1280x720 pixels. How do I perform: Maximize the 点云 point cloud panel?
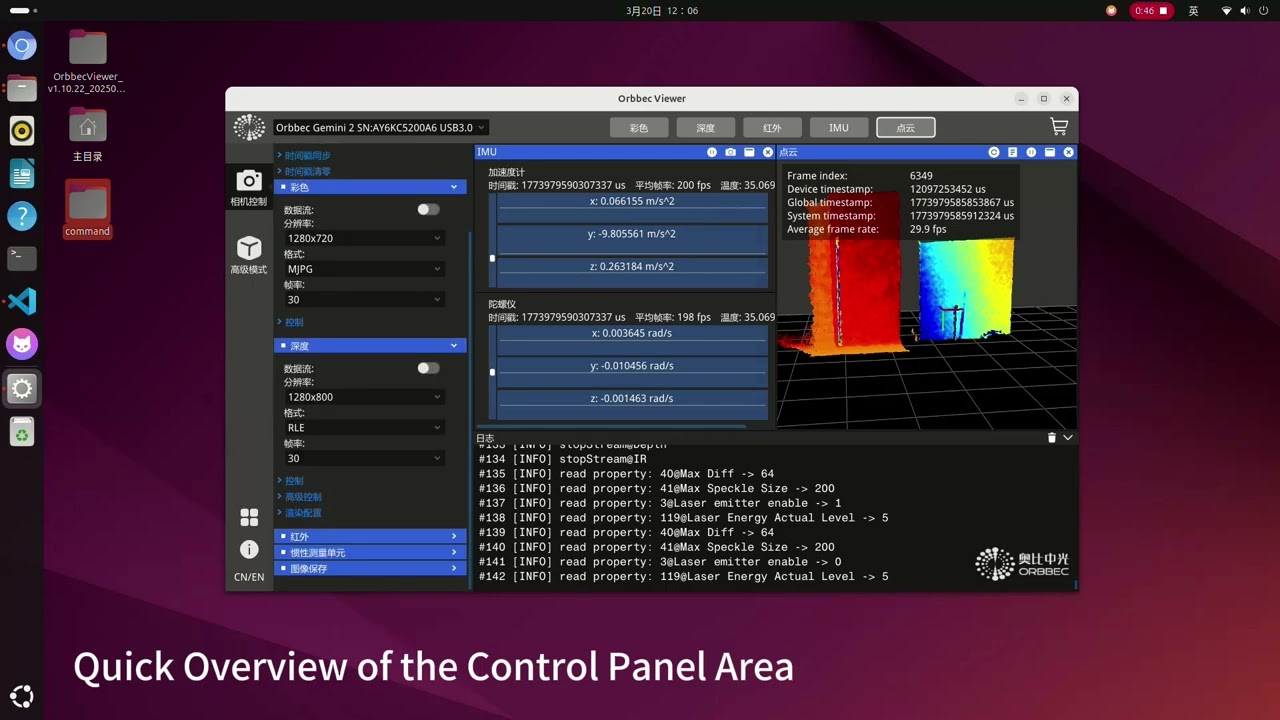pyautogui.click(x=1050, y=152)
